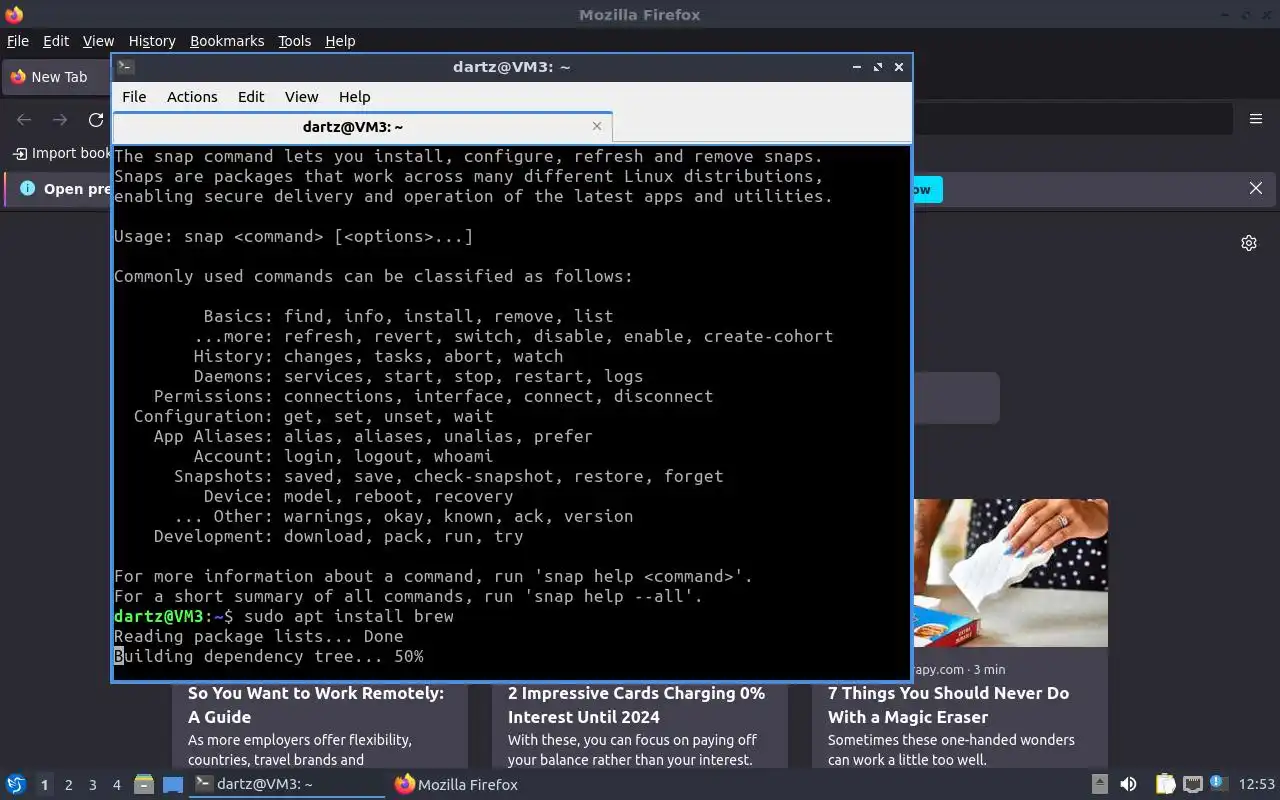Viewport: 1280px width, 800px height.
Task: Switch to workspace 3
Action: click(x=92, y=785)
